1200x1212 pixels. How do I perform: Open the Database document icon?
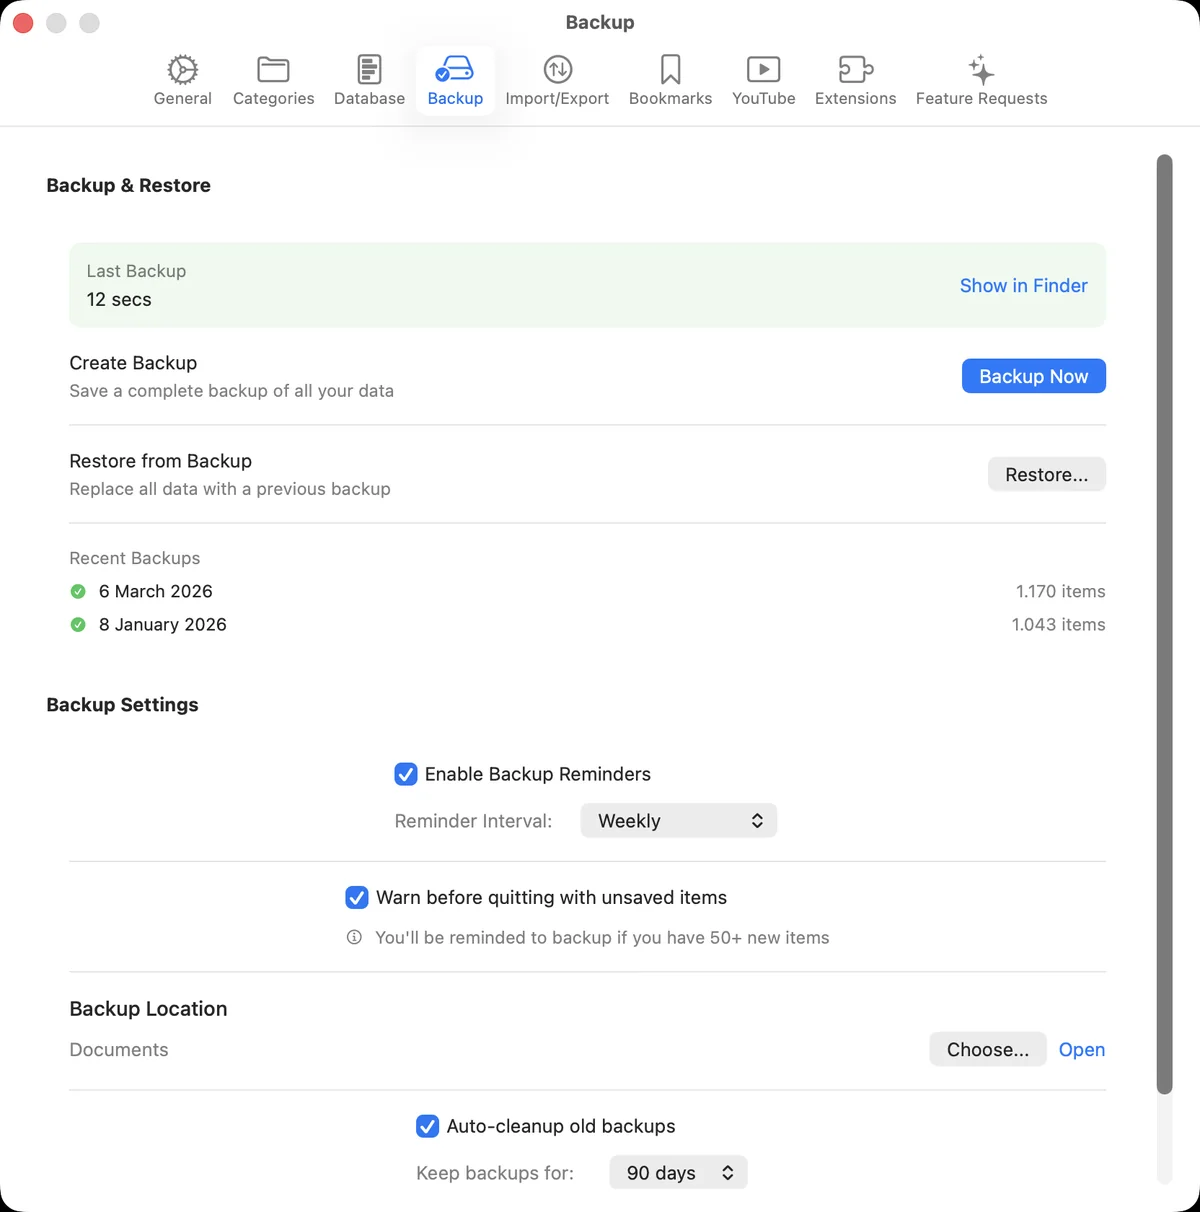(x=369, y=70)
